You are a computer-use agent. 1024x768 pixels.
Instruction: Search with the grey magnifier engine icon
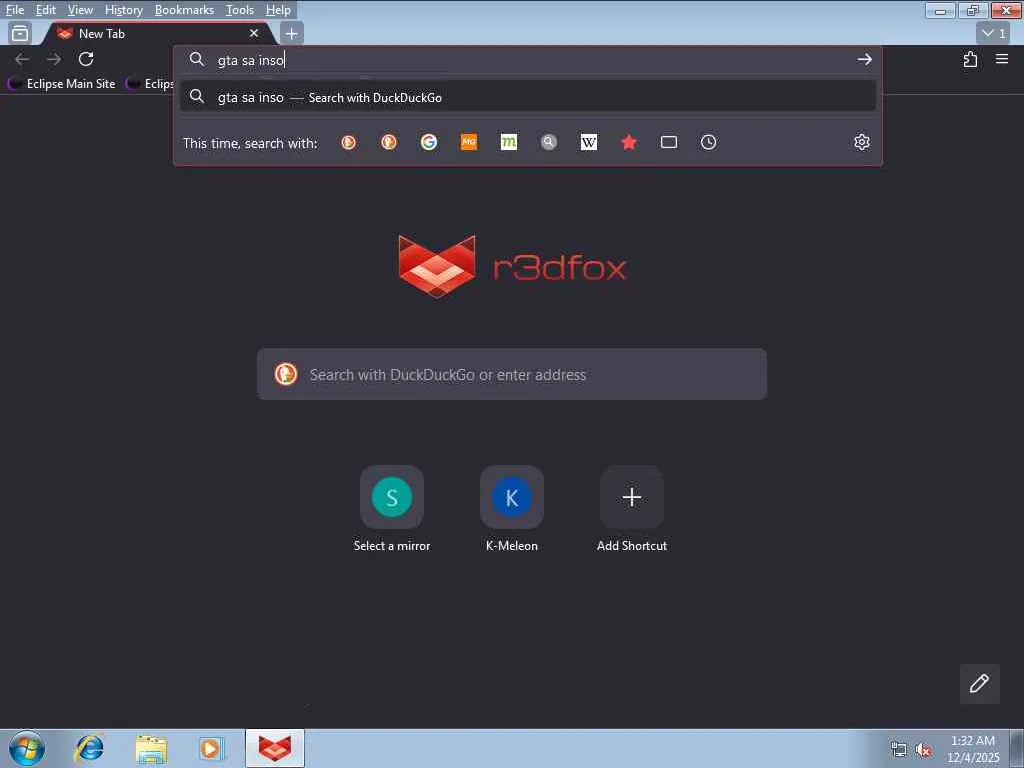[x=549, y=142]
